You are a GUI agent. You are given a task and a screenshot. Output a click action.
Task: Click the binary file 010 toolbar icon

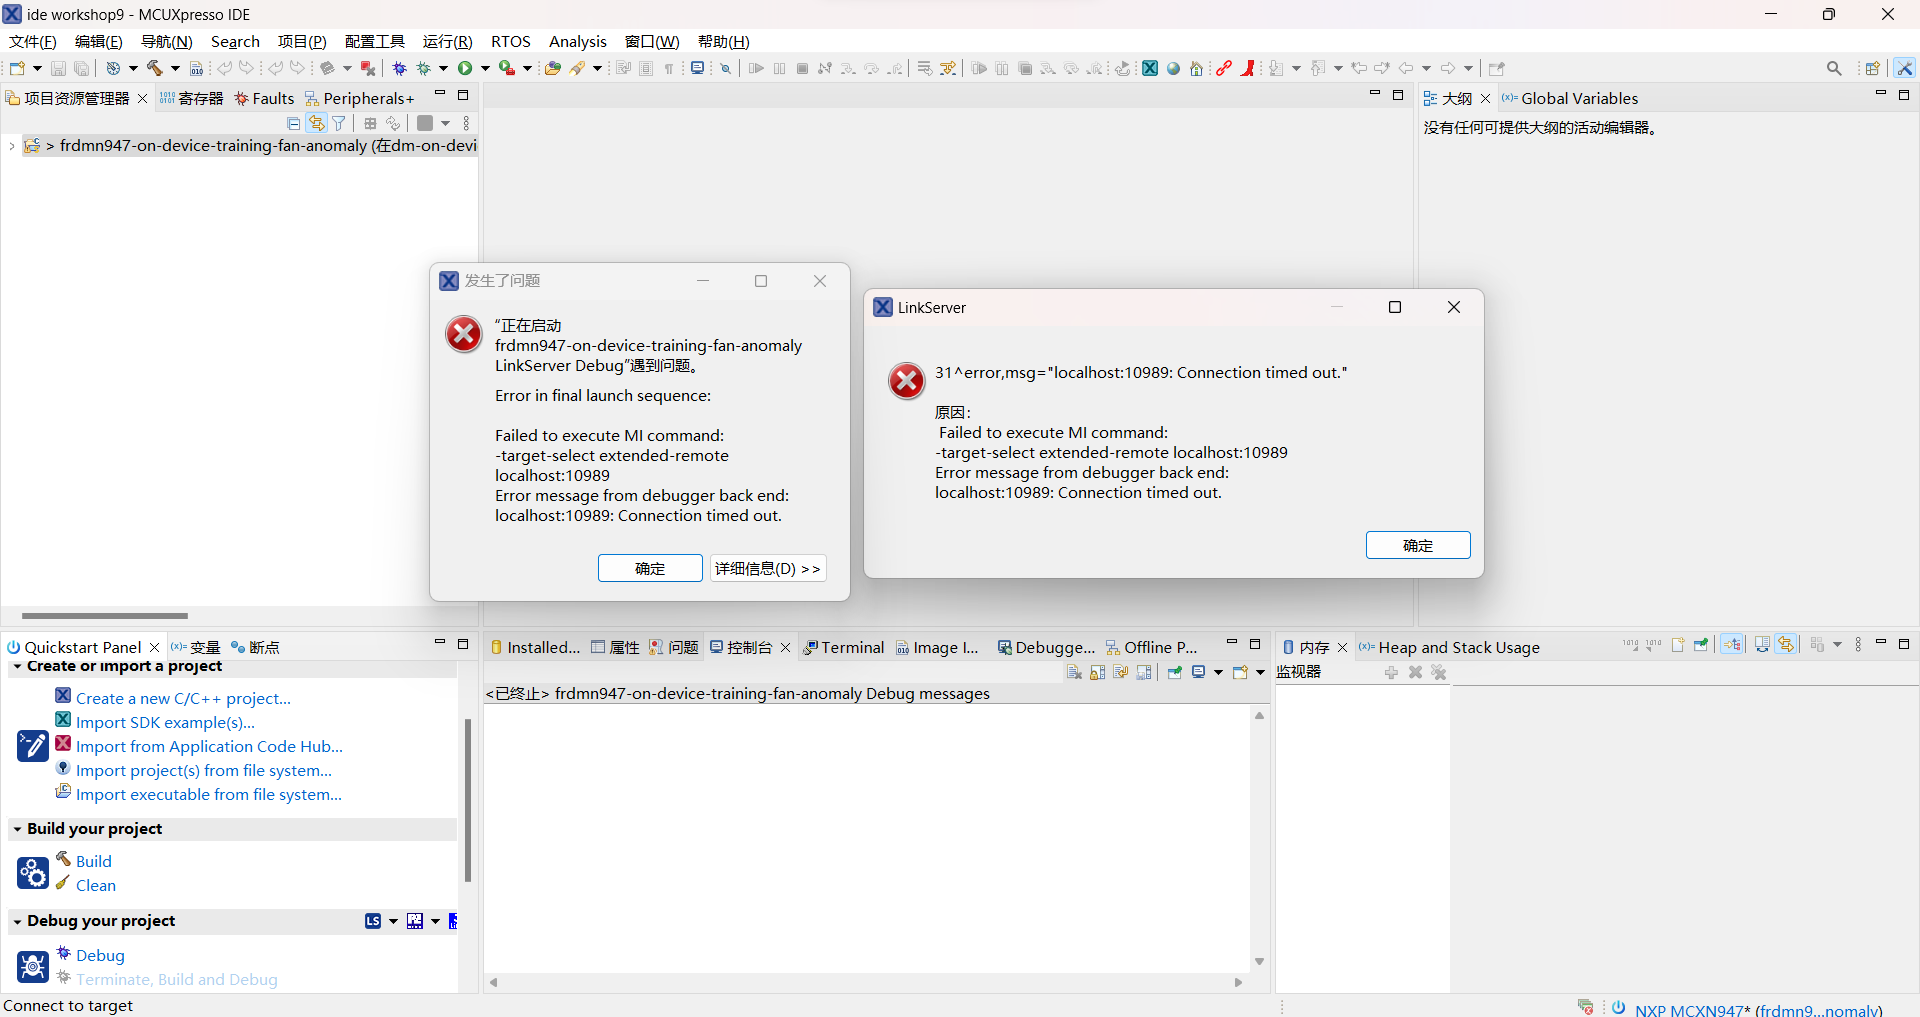coord(197,68)
